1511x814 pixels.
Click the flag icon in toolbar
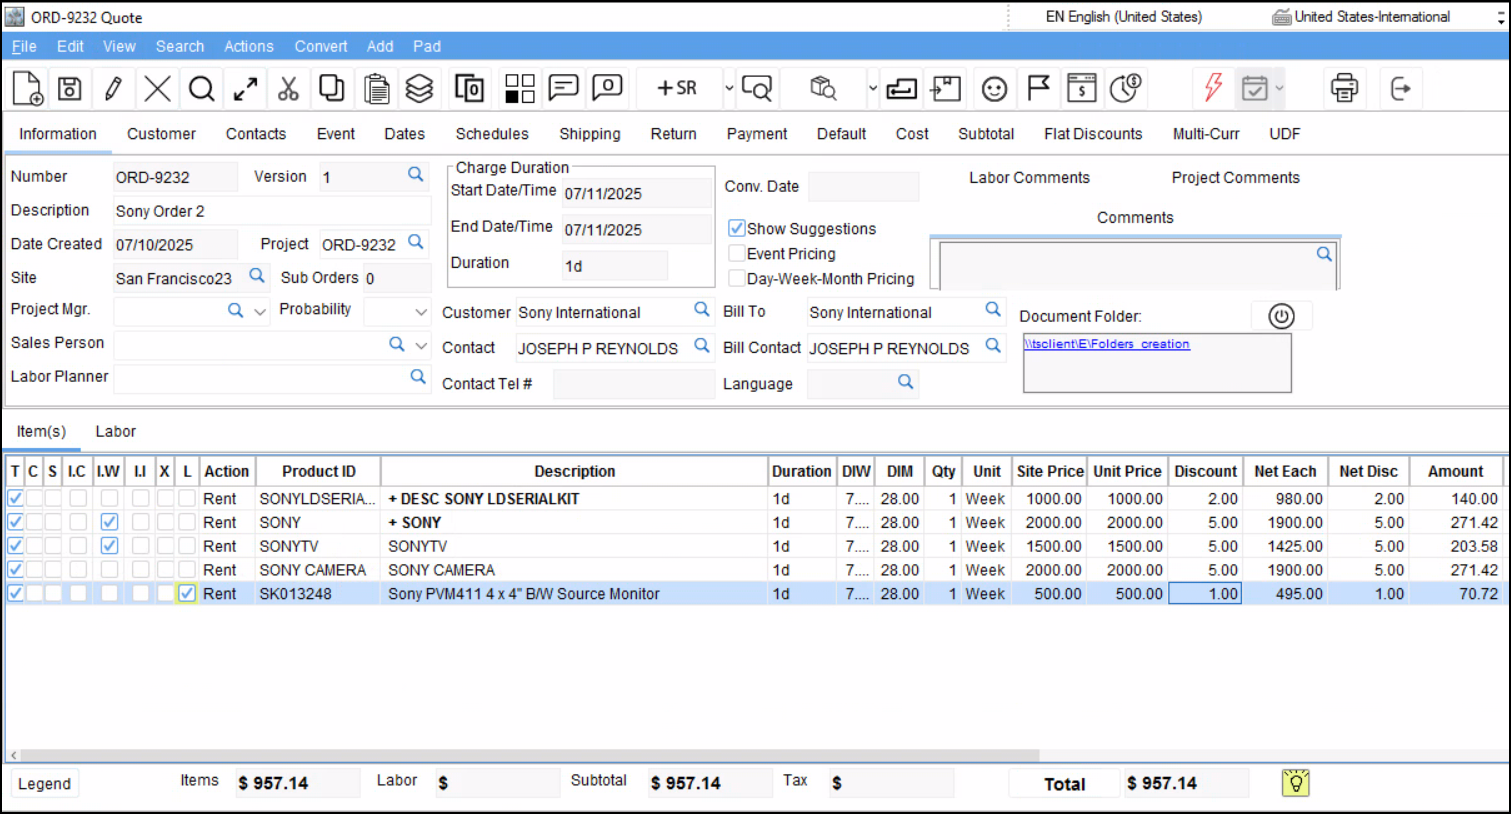(1038, 89)
